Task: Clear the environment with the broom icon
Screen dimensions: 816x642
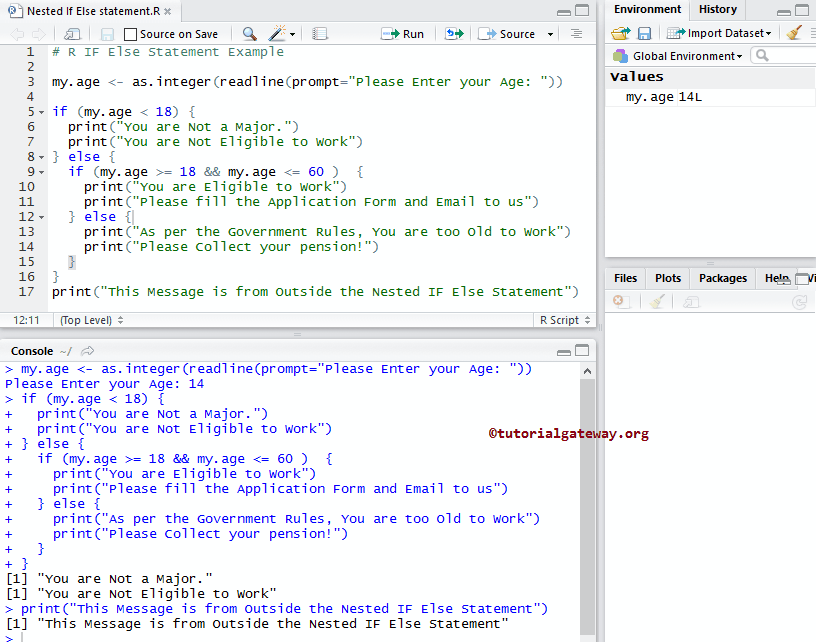Action: coord(793,32)
